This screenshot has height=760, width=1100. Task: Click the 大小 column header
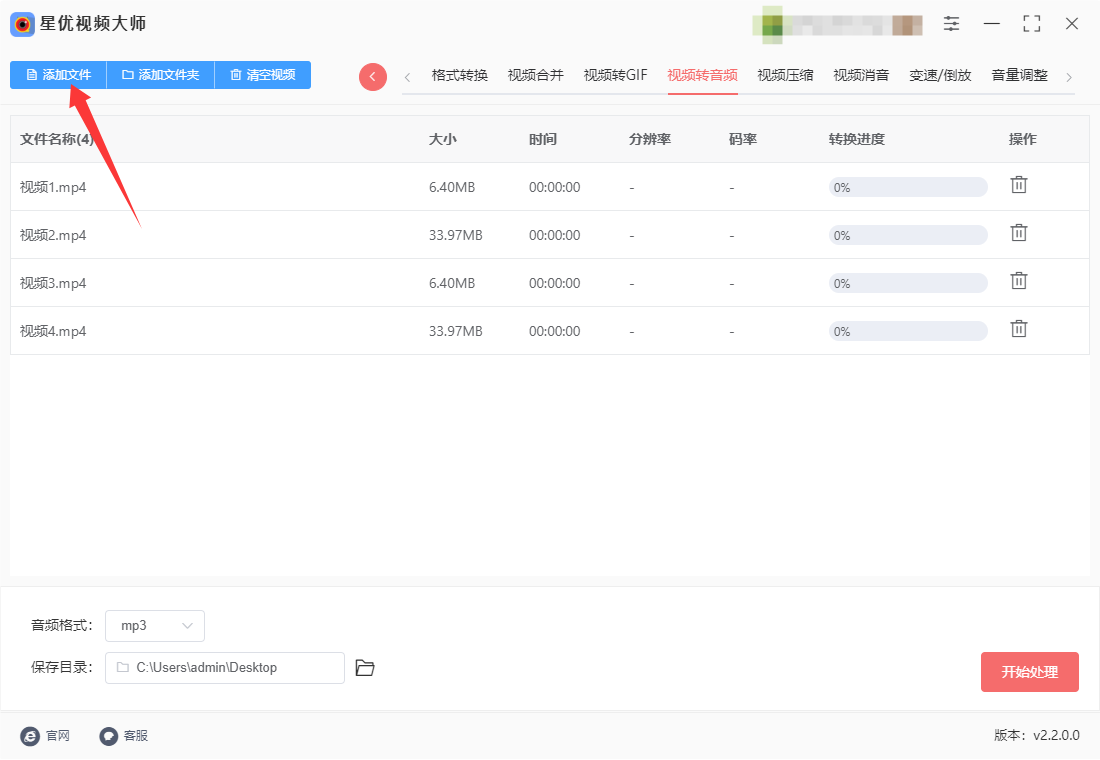443,140
